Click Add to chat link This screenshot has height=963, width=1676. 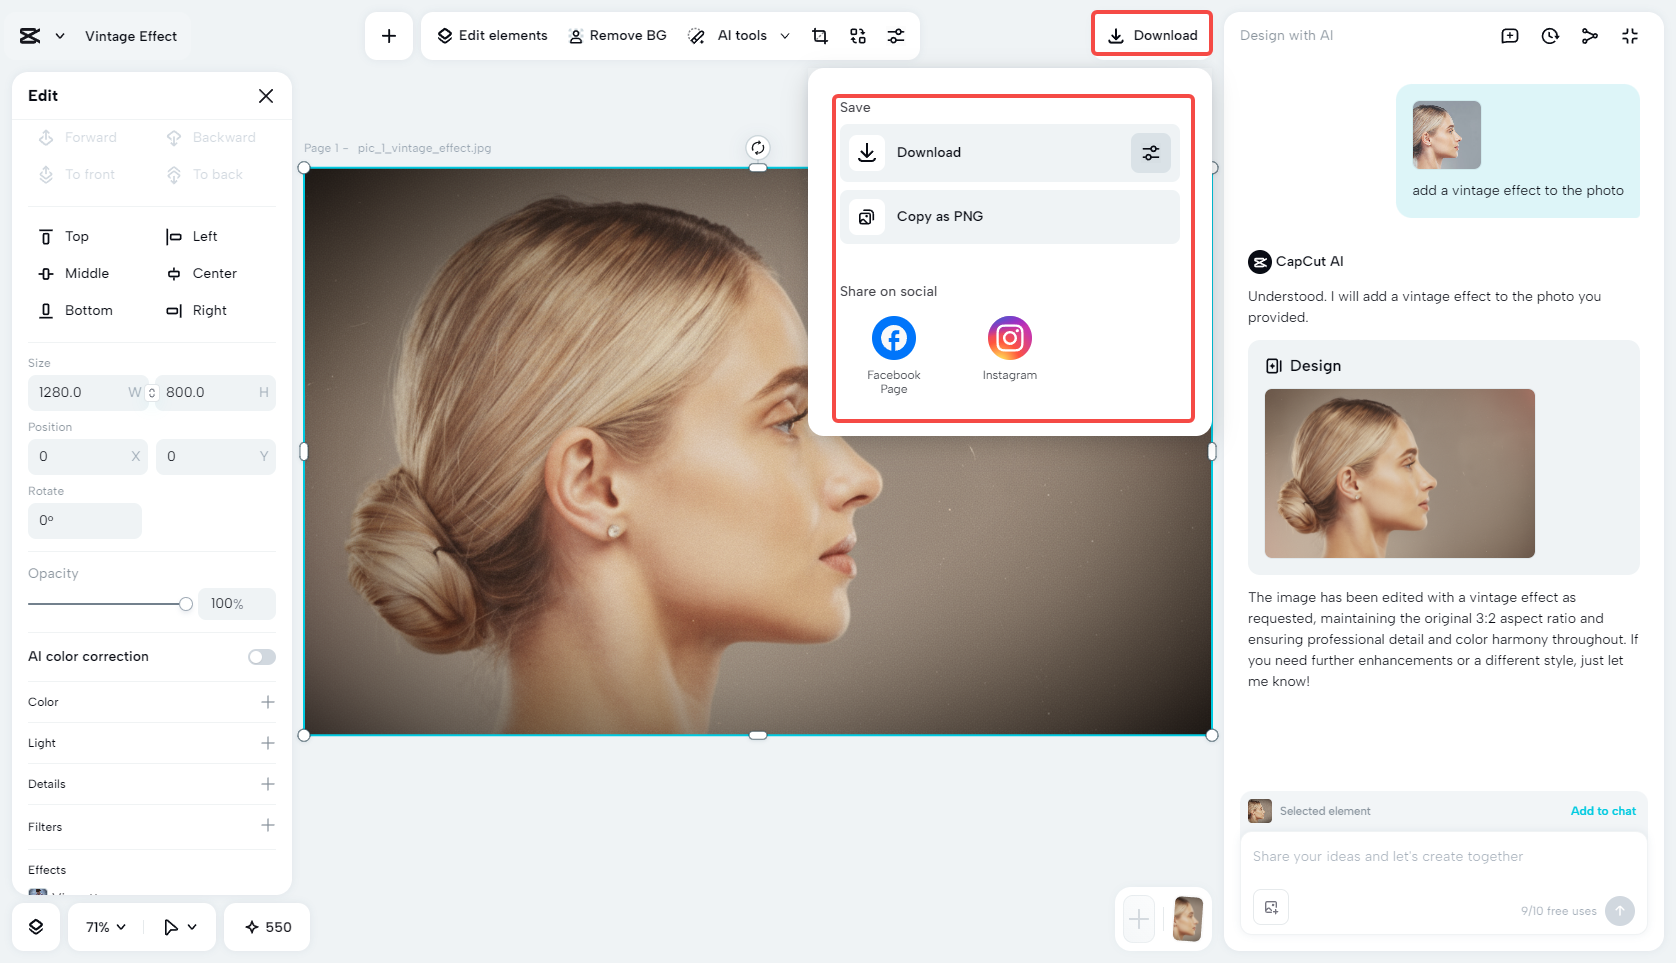click(1603, 811)
